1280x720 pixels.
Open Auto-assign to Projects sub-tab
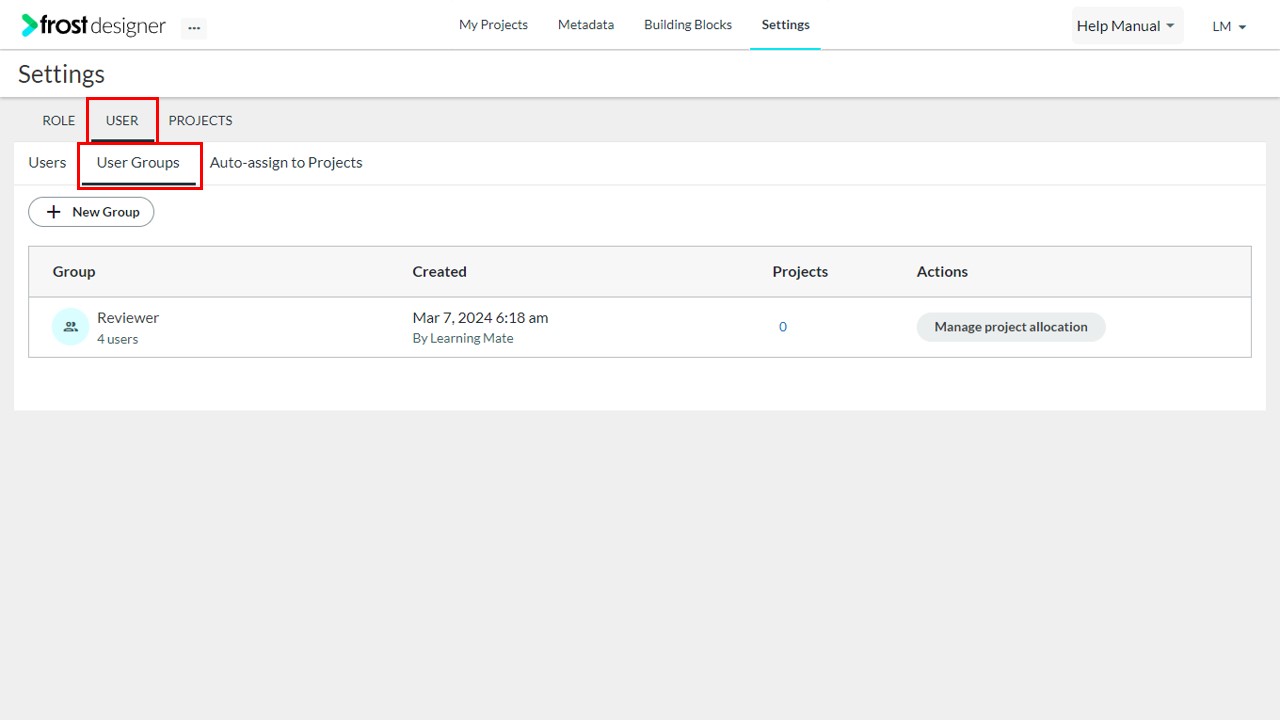[286, 162]
